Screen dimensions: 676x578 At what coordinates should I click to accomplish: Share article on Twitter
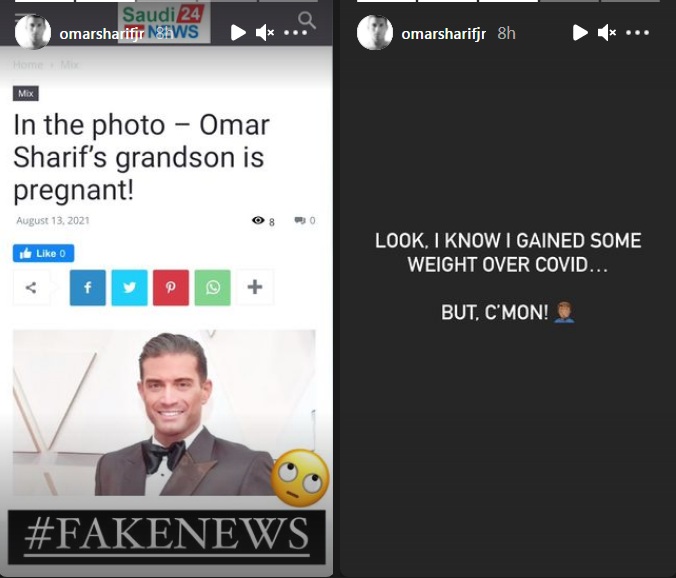click(x=129, y=287)
